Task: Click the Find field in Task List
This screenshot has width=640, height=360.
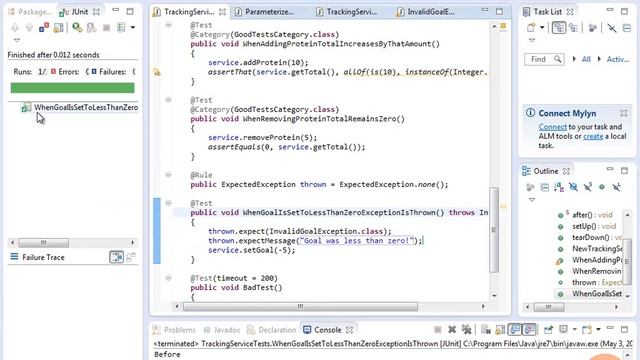Action: click(544, 59)
